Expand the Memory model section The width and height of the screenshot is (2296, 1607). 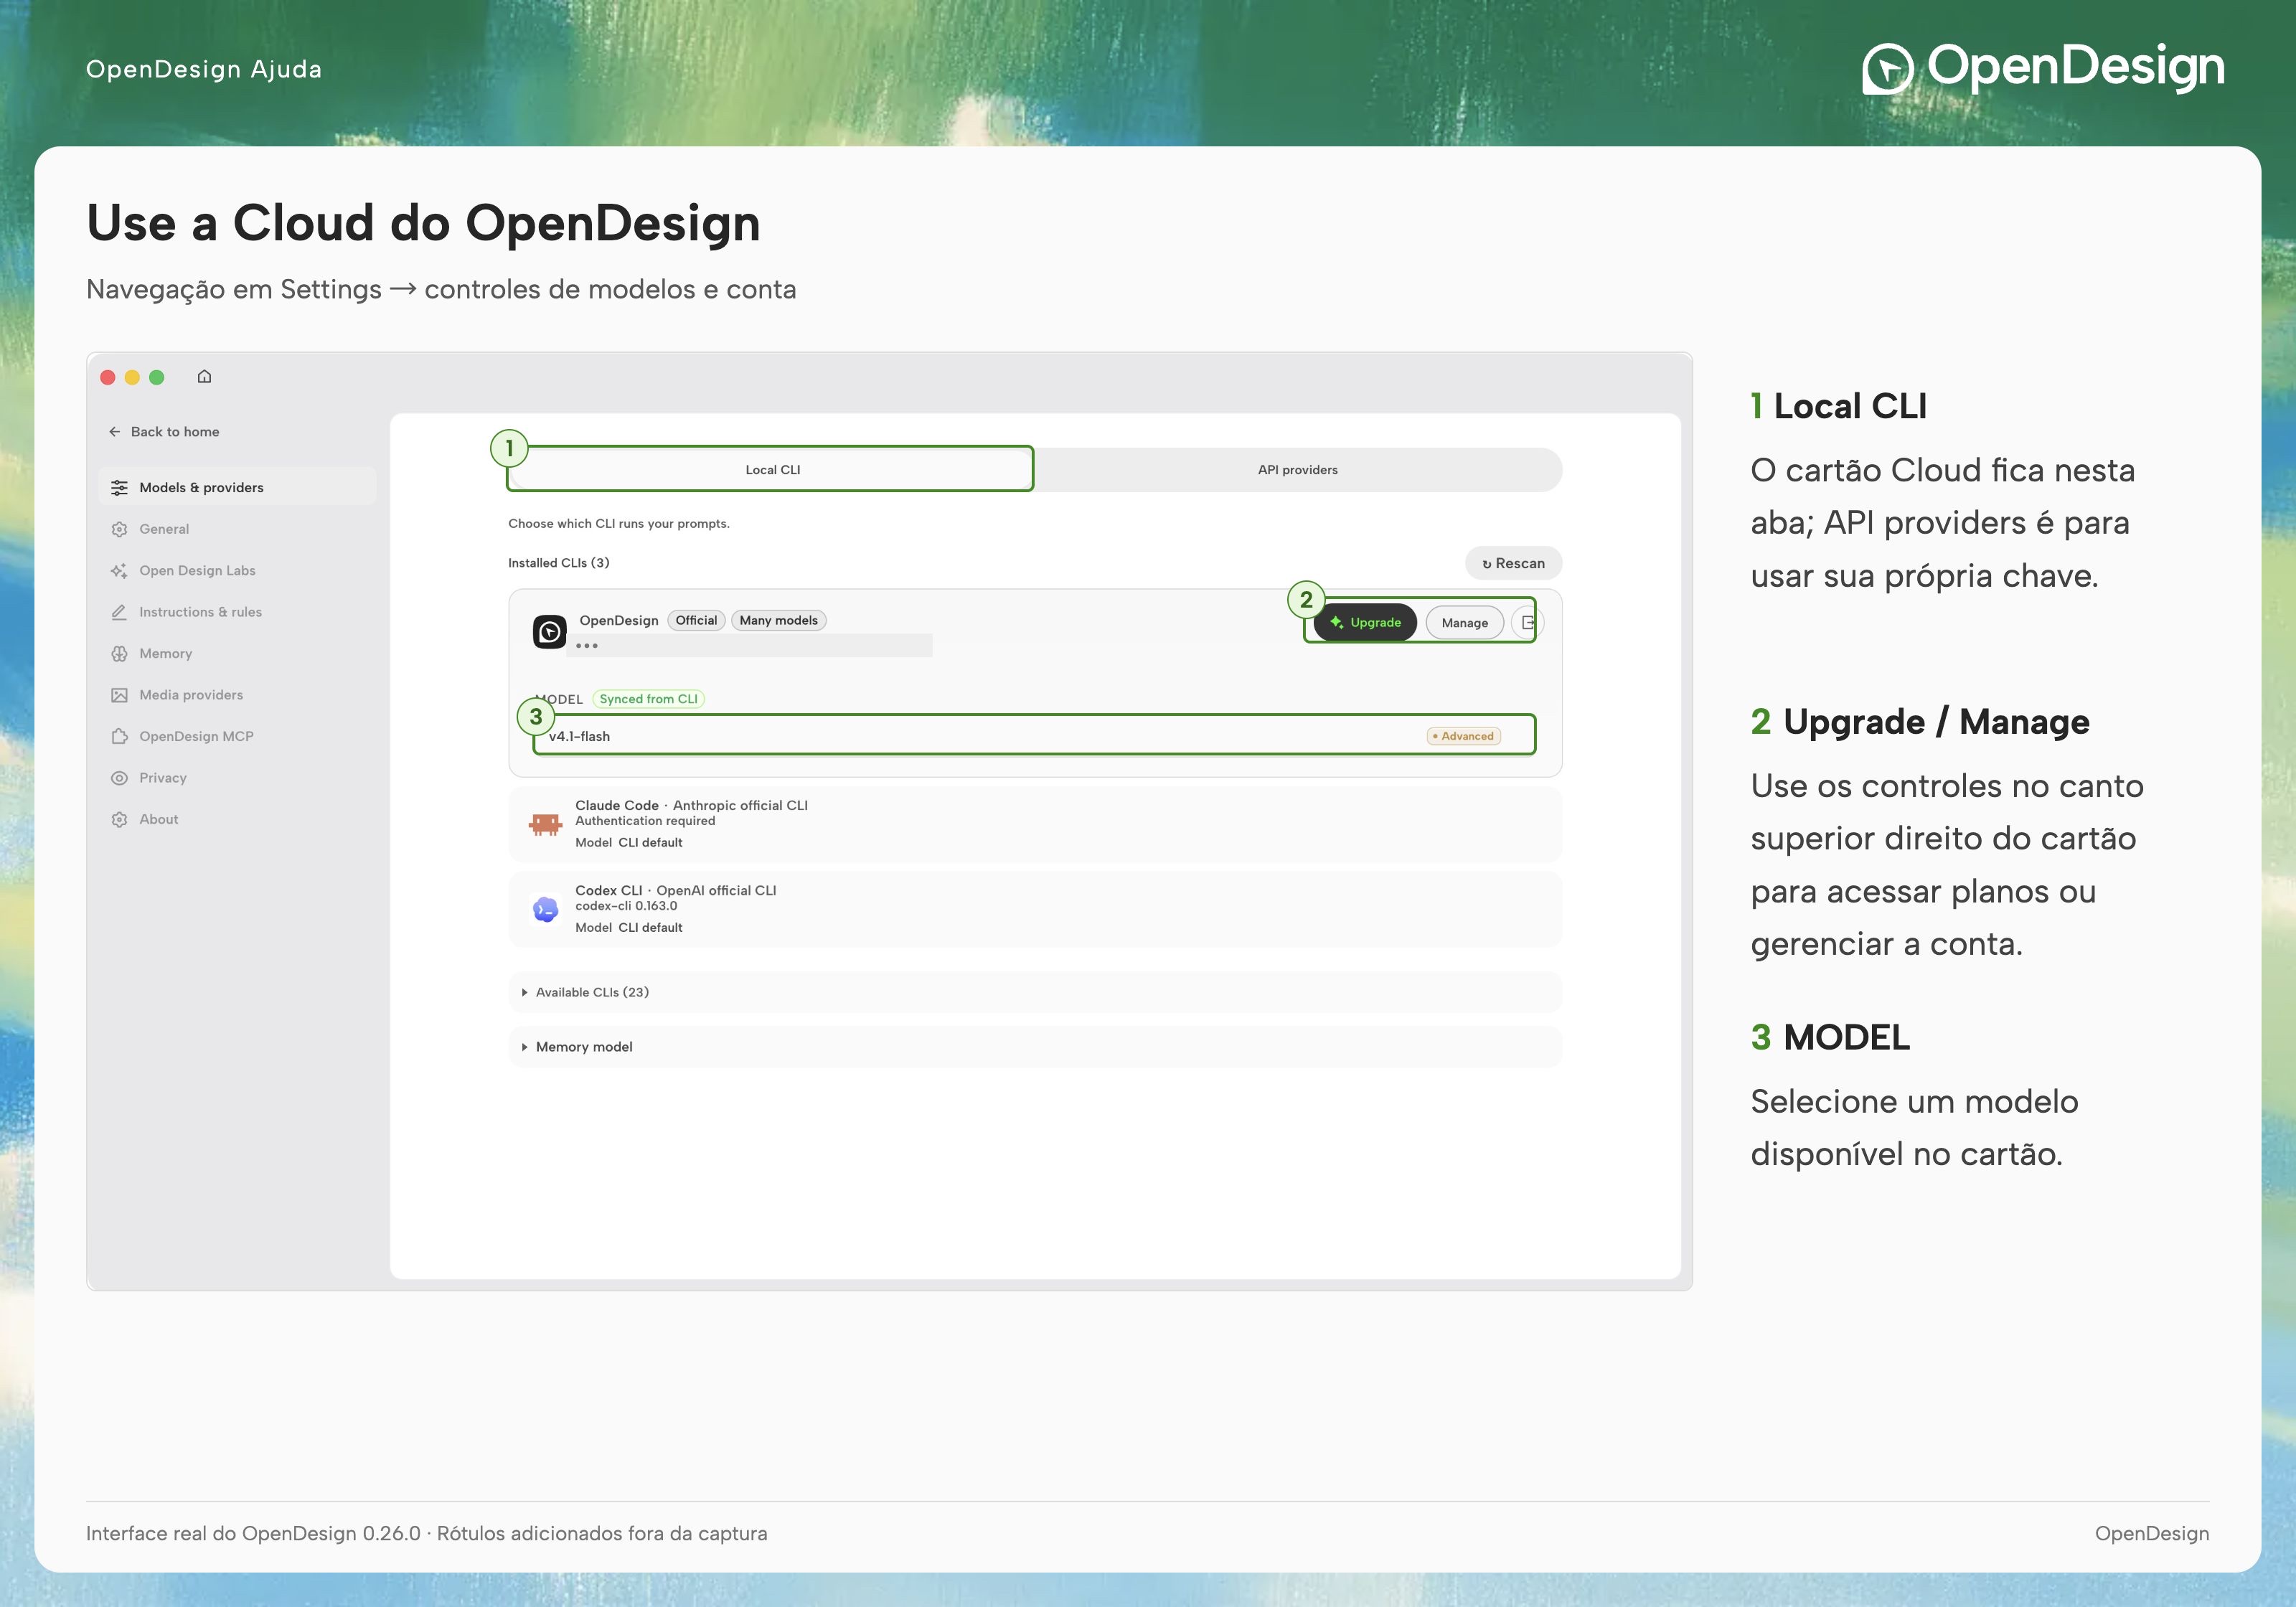coord(1035,1047)
